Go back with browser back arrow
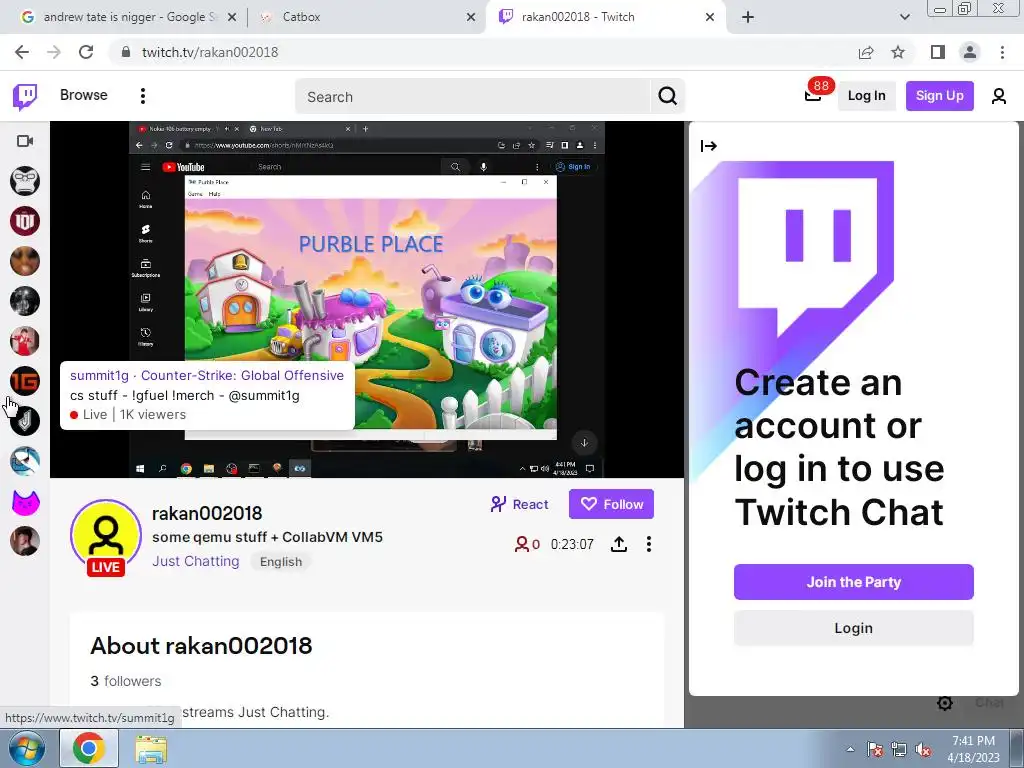Image resolution: width=1024 pixels, height=768 pixels. (x=22, y=52)
